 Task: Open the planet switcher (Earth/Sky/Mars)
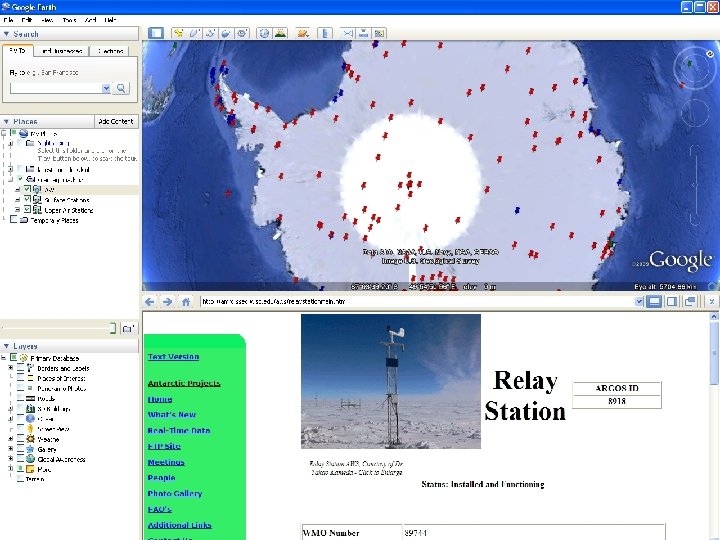(x=303, y=33)
